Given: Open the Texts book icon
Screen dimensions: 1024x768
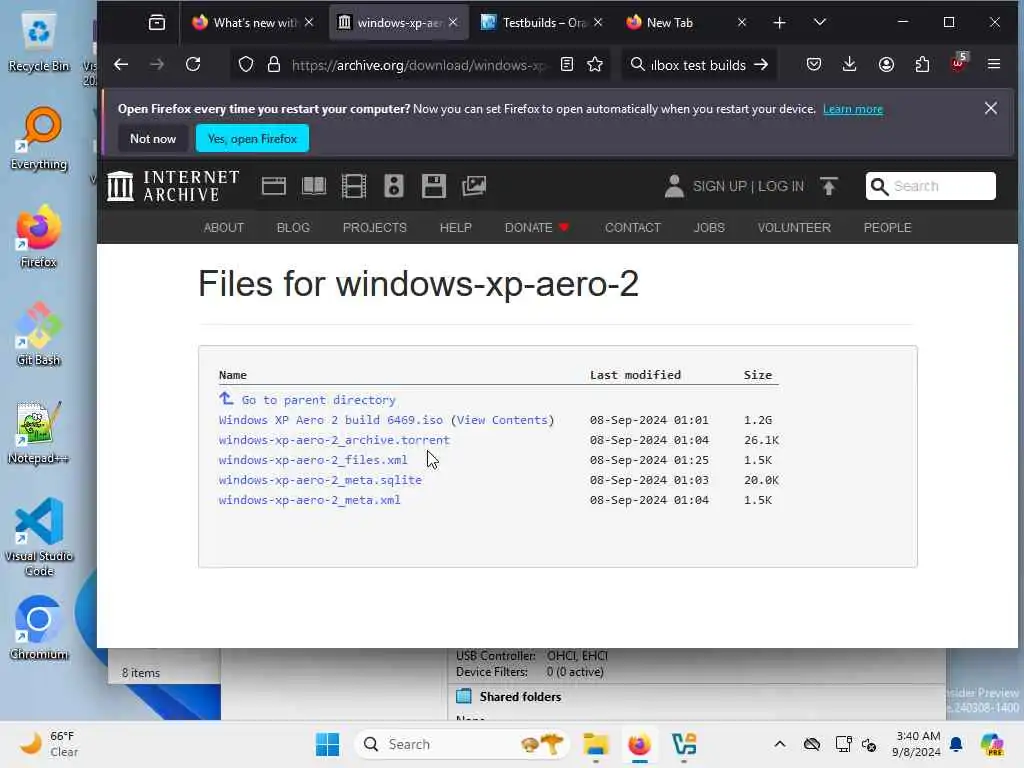Looking at the screenshot, I should (313, 186).
